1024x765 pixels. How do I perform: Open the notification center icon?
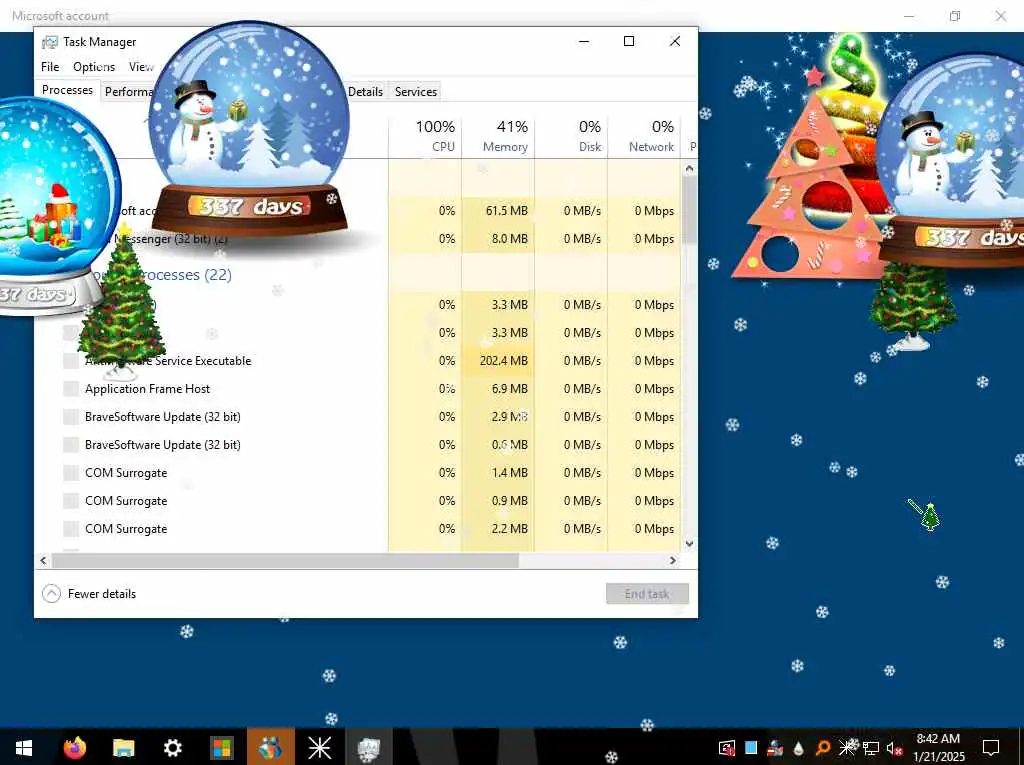pos(991,747)
